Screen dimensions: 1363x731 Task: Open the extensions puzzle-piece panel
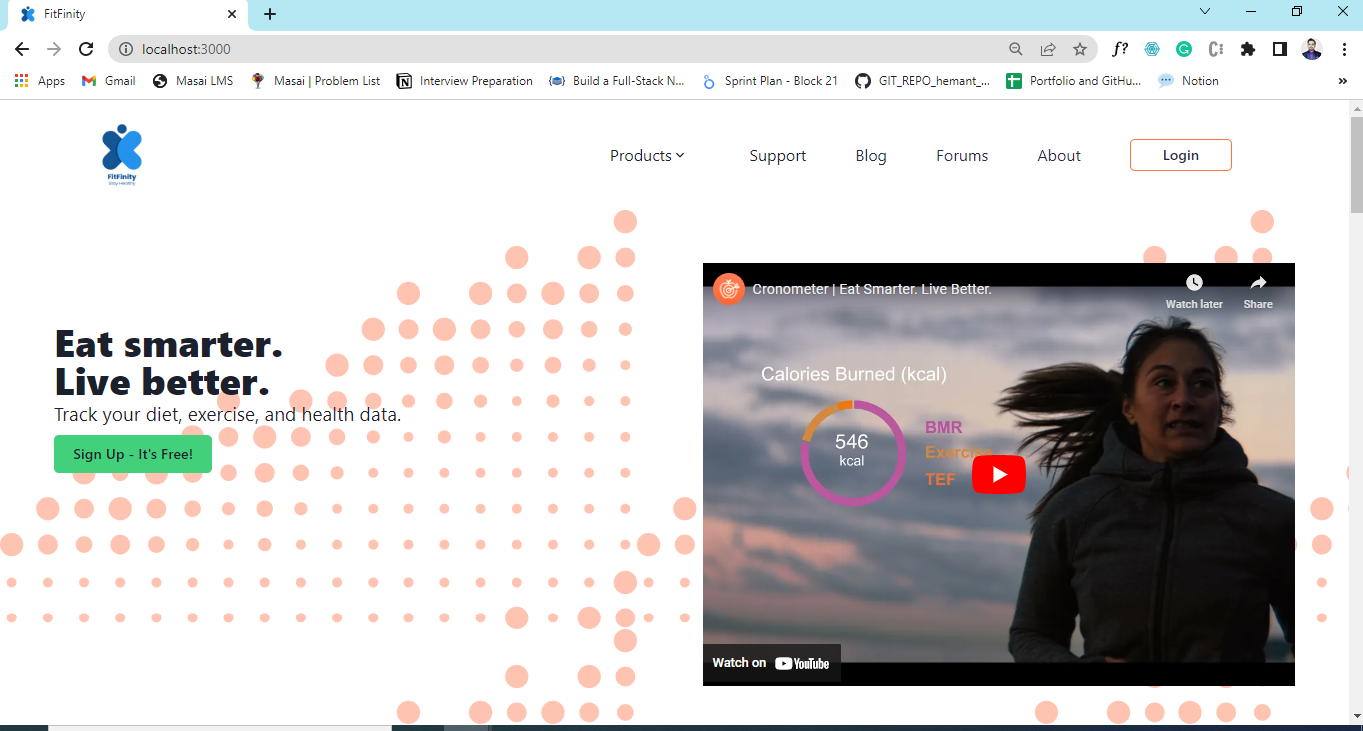1247,48
